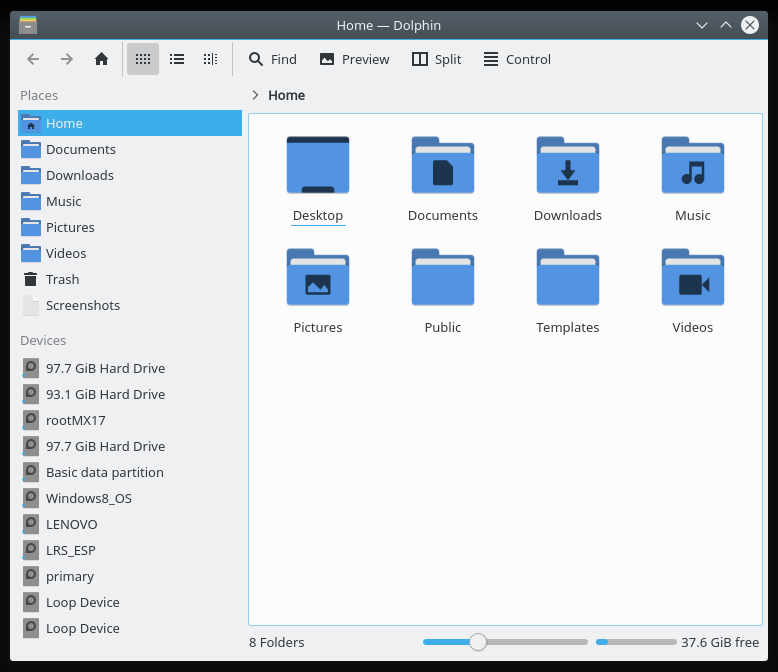778x672 pixels.
Task: Open Screenshots in the Places sidebar
Action: [x=82, y=305]
